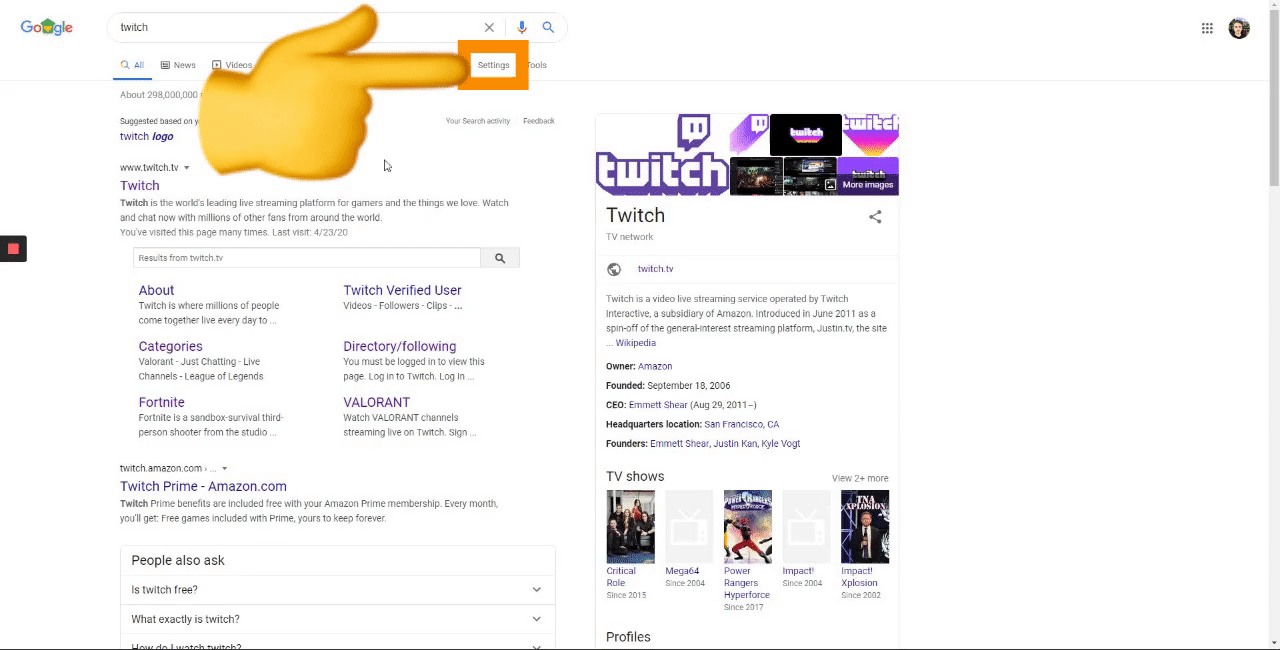Click the Emmett Shear CEO link

[x=658, y=405]
